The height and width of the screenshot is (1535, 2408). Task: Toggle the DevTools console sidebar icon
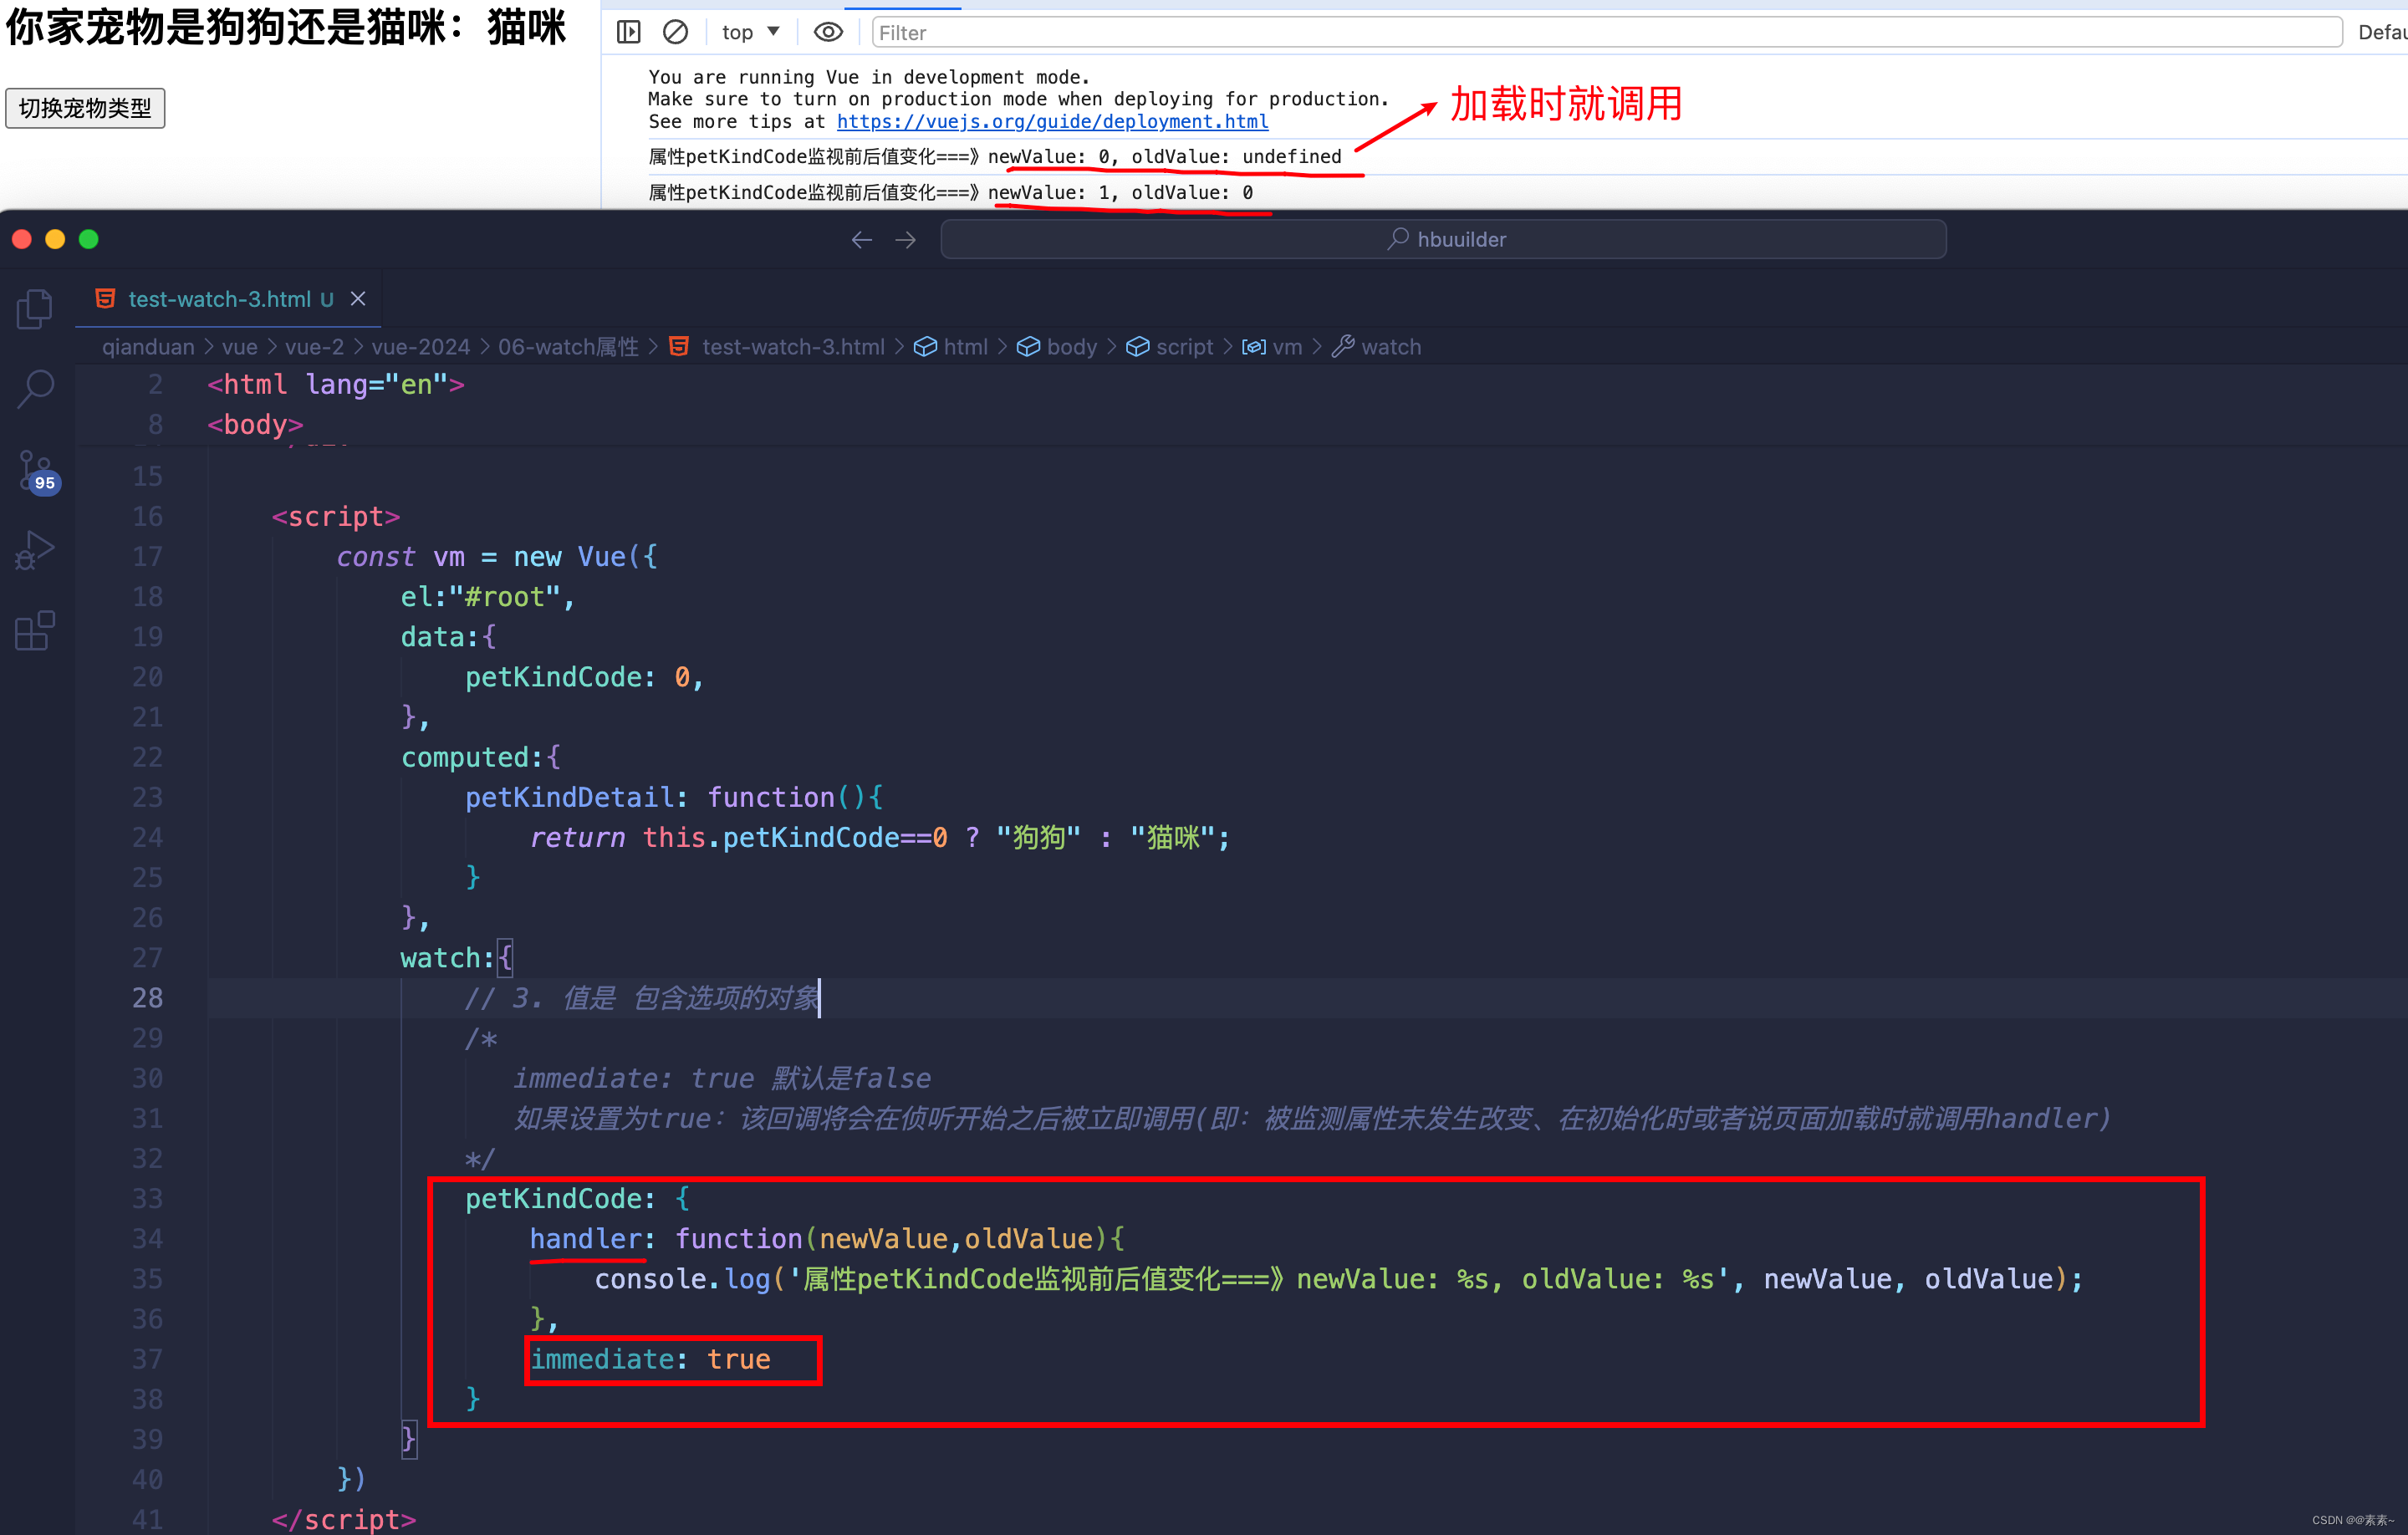click(628, 33)
